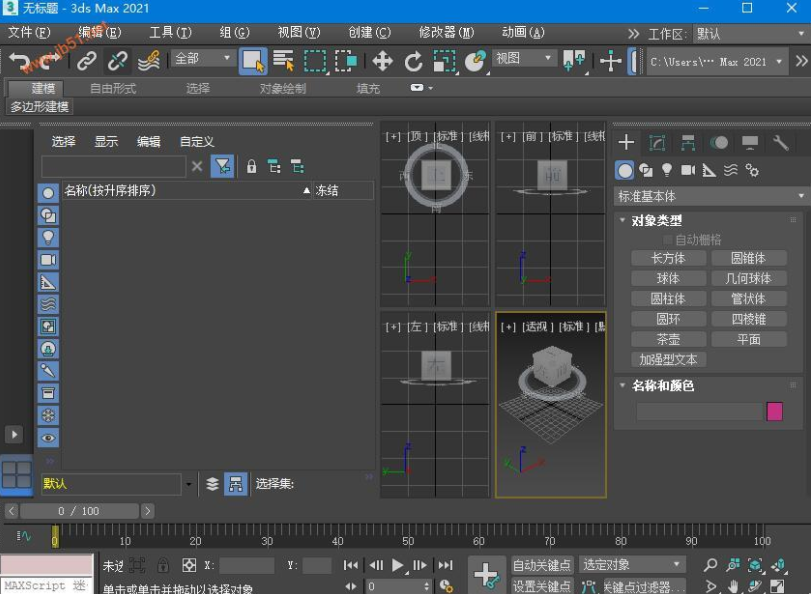Open the Utilities wrench tab

780,142
